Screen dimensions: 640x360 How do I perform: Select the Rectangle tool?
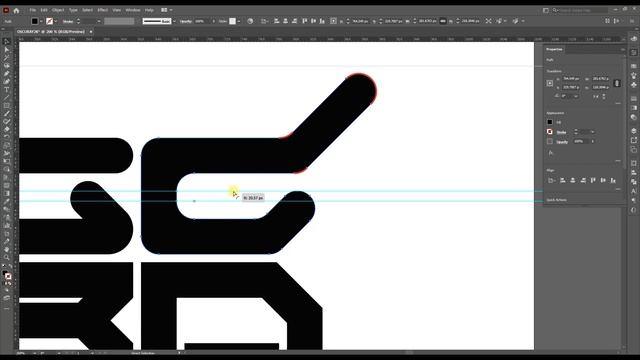tap(7, 106)
